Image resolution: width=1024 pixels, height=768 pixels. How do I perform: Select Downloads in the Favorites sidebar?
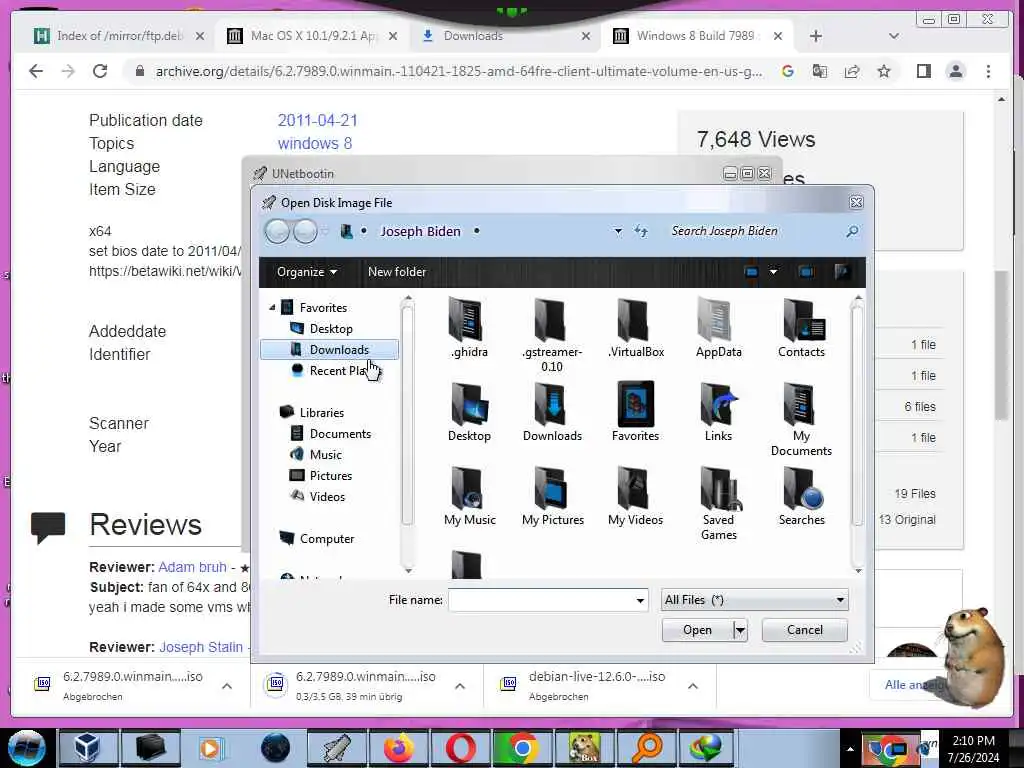[330, 350]
